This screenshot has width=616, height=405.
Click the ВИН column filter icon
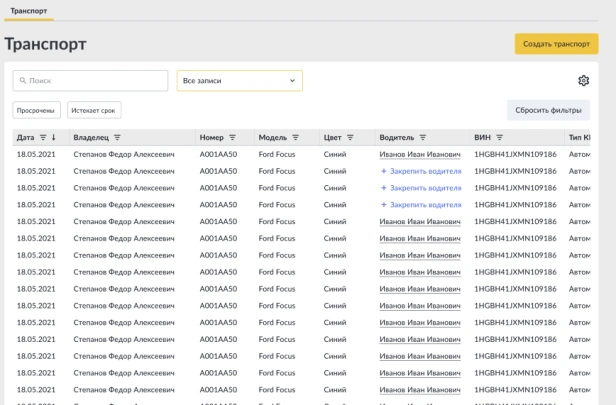(x=499, y=137)
